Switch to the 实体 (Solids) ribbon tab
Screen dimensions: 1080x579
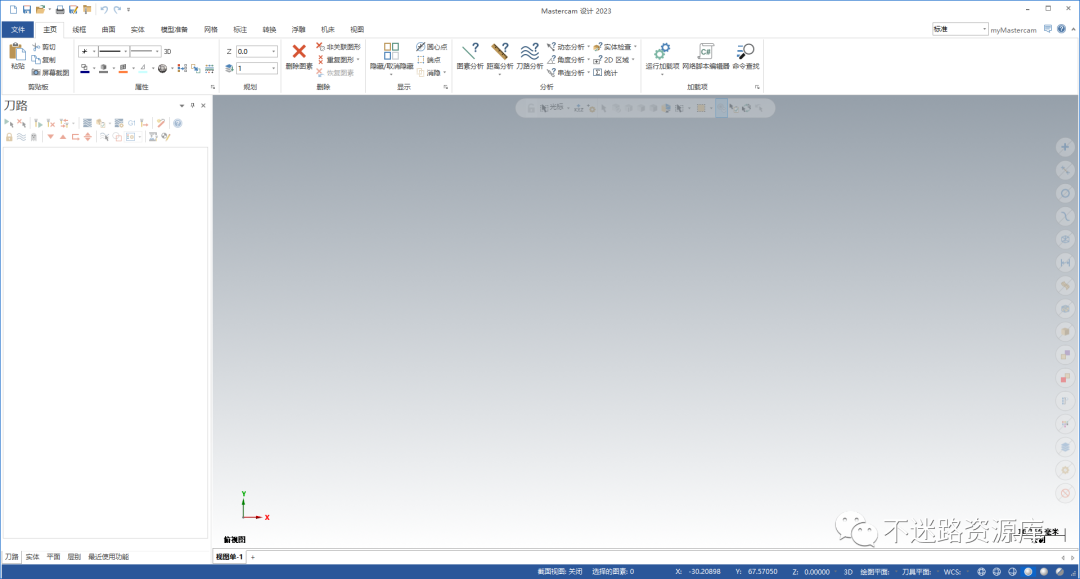coord(138,30)
